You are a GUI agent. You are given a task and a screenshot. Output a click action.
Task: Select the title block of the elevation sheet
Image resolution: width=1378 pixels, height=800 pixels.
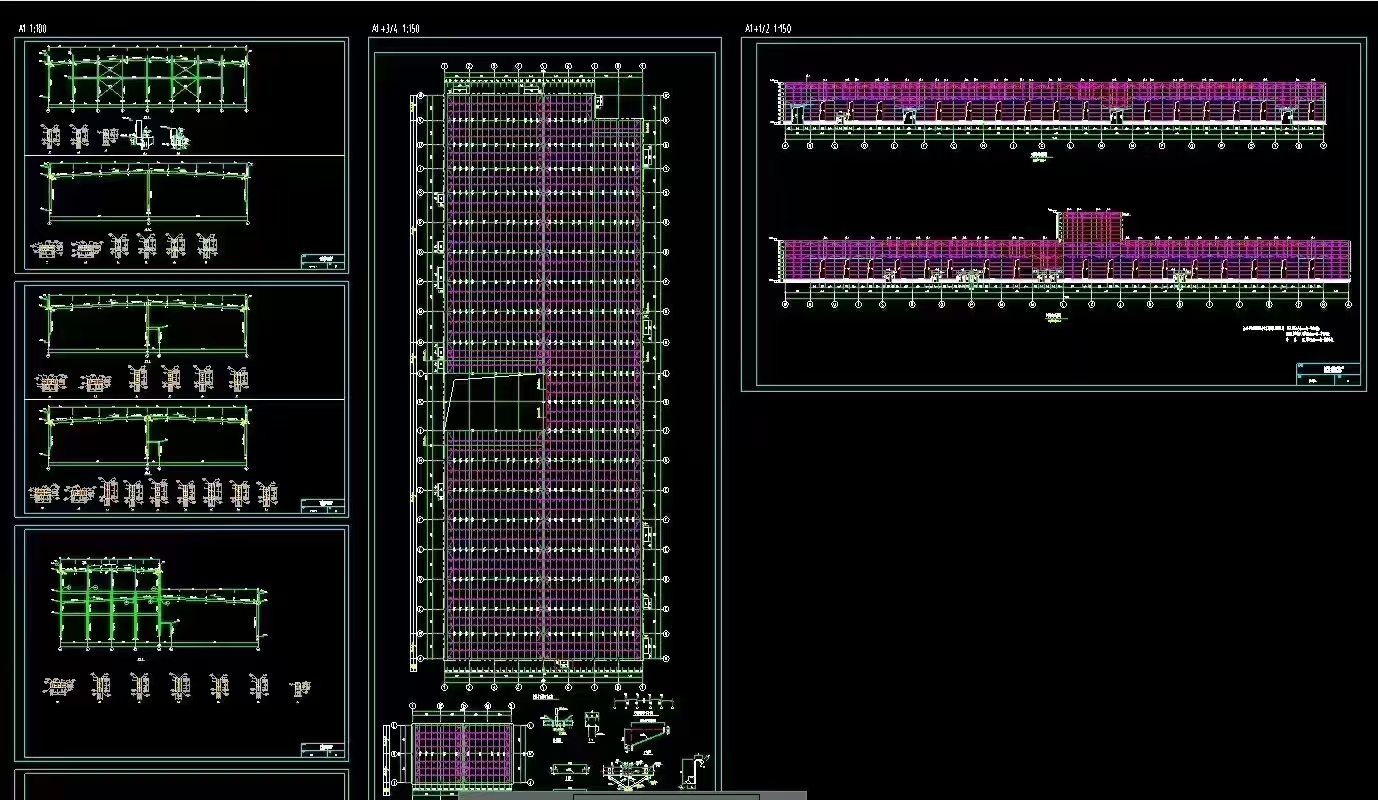coord(1327,373)
